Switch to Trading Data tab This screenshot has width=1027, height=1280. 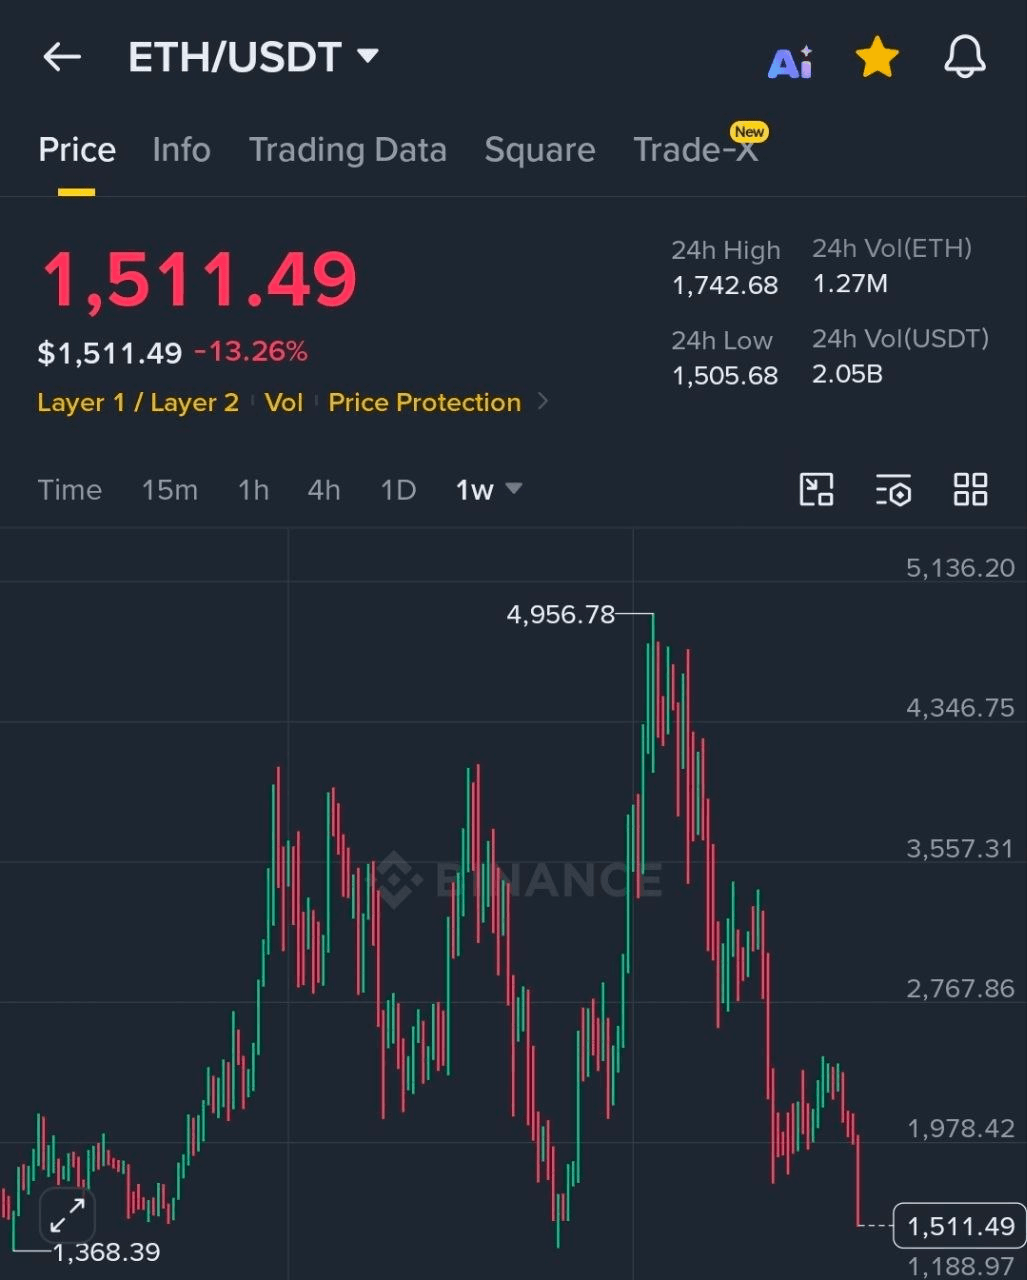point(347,150)
